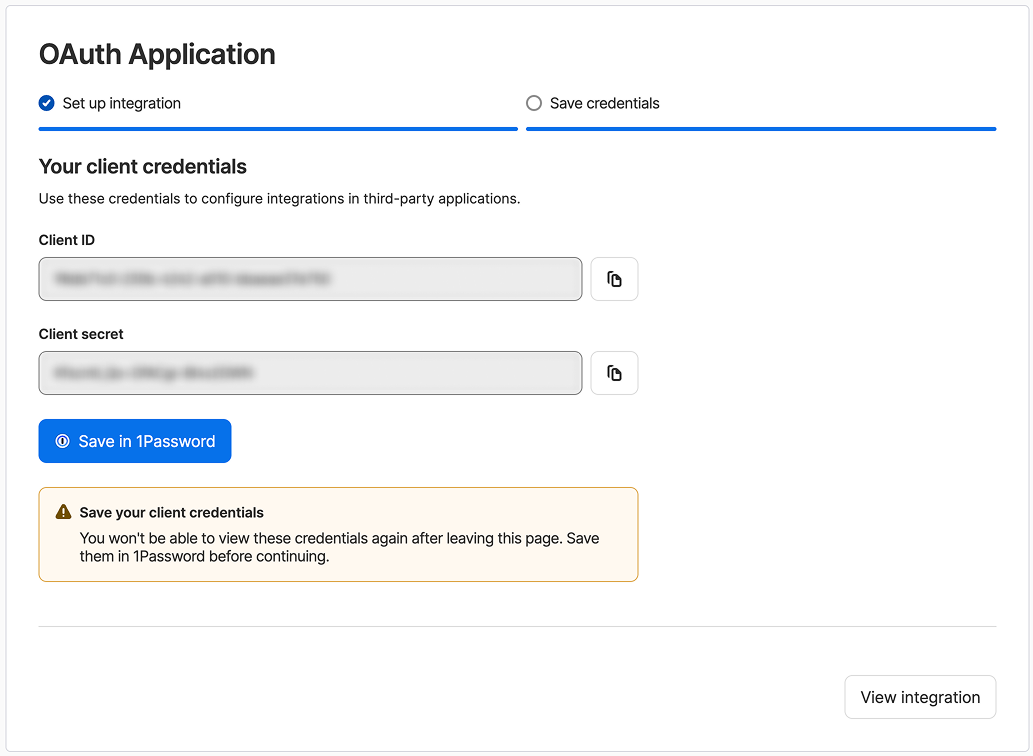Click the blue progress bar under Set up integration

coord(278,127)
